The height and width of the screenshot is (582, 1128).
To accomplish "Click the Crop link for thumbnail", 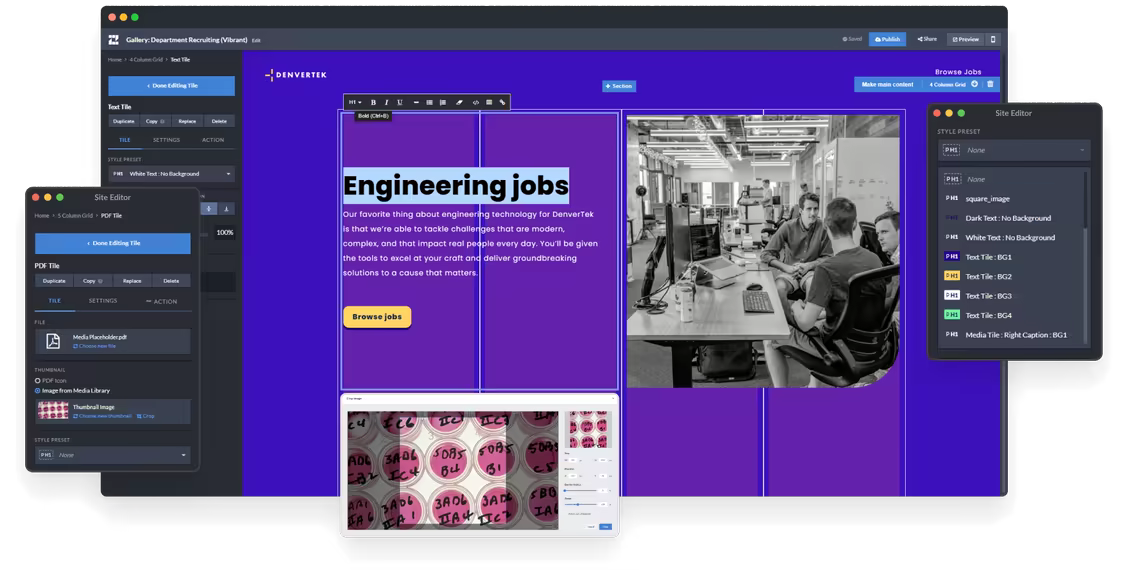I will click(146, 416).
